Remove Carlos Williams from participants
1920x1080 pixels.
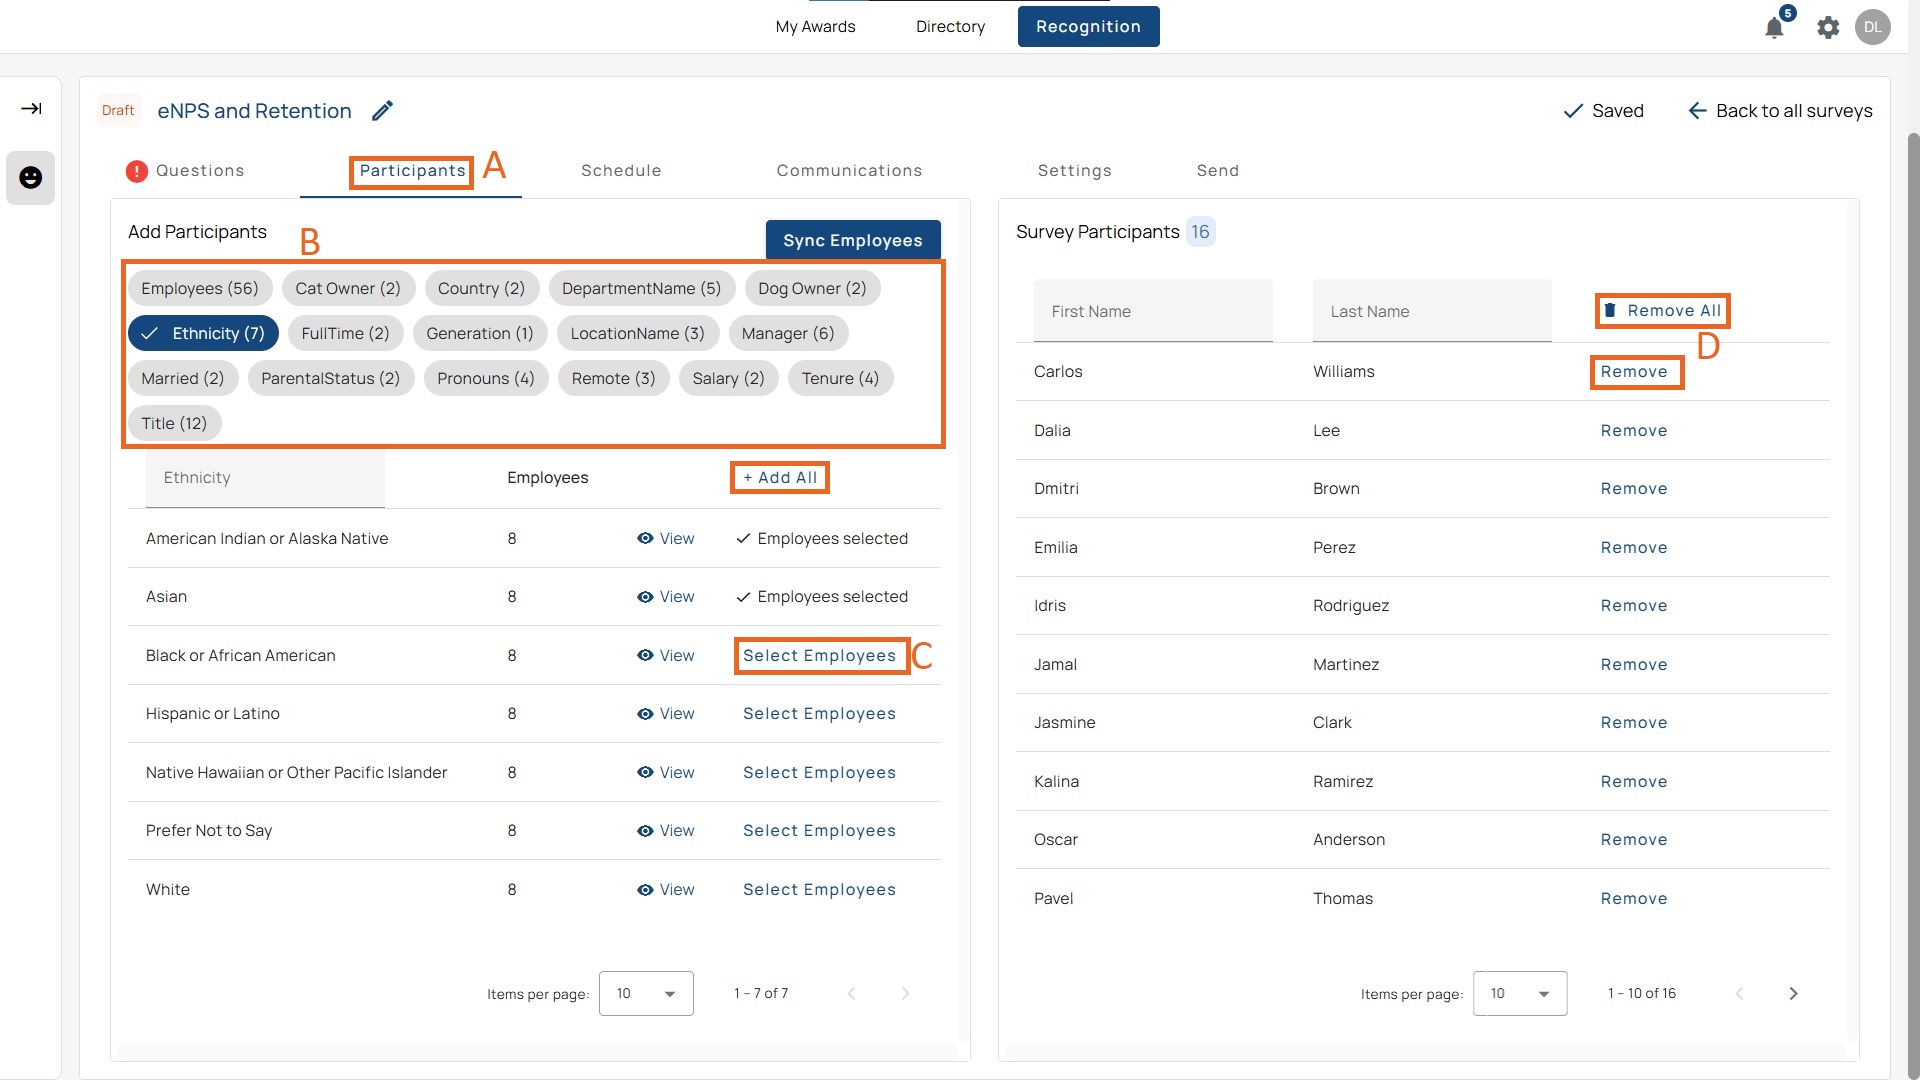[x=1634, y=372]
